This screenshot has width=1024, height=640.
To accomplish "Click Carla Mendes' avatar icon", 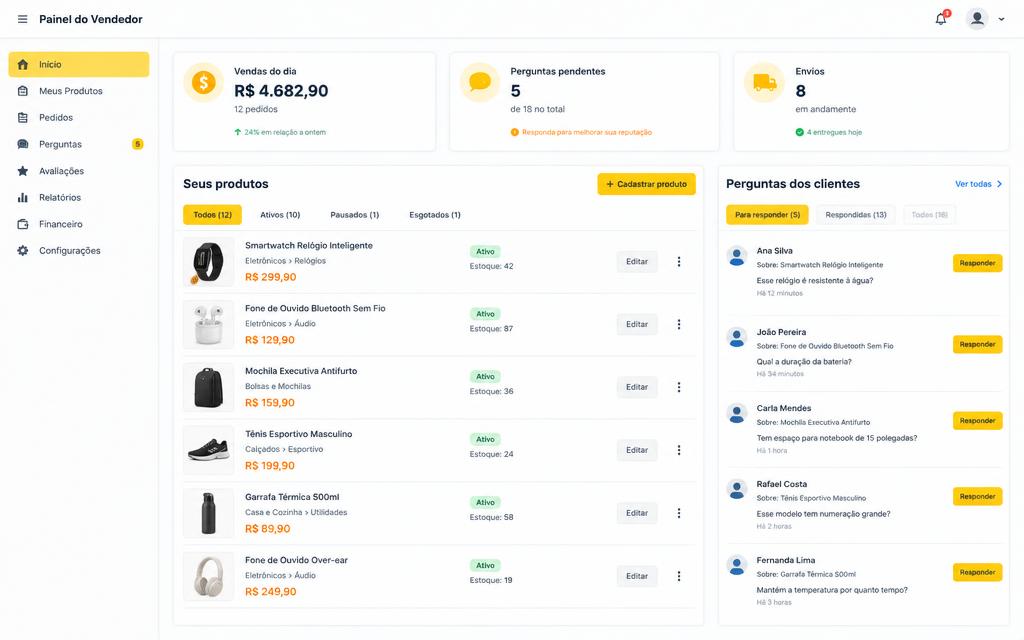I will point(737,413).
